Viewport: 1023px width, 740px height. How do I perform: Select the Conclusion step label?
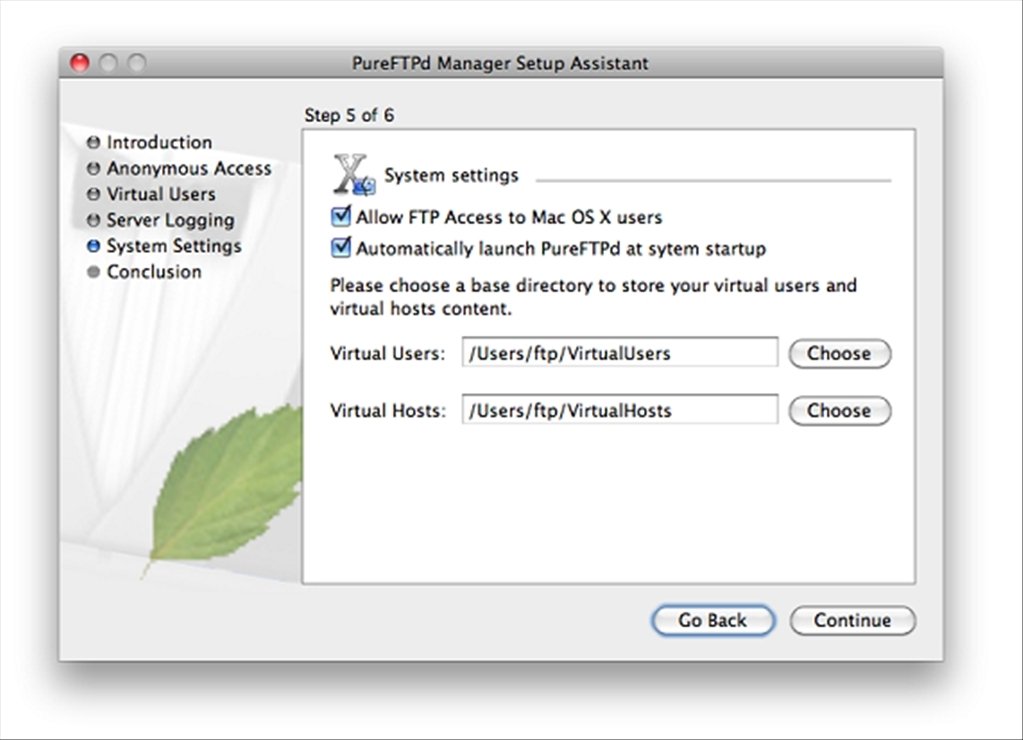point(154,271)
